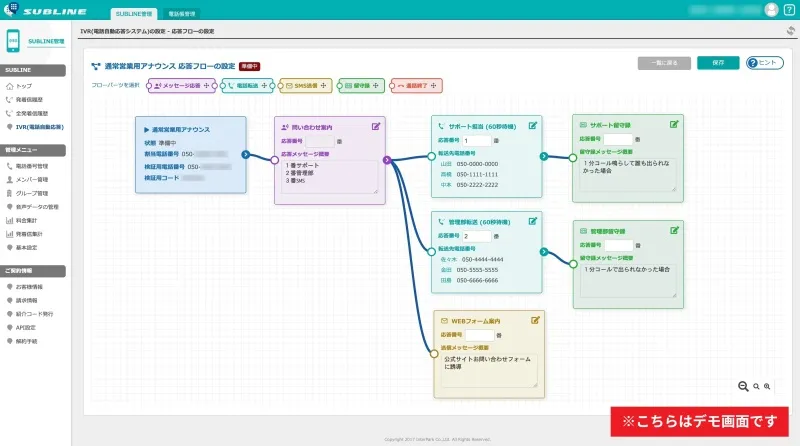This screenshot has height=446, width=800.
Task: Click input port of 管理部留守録 node
Action: click(573, 264)
